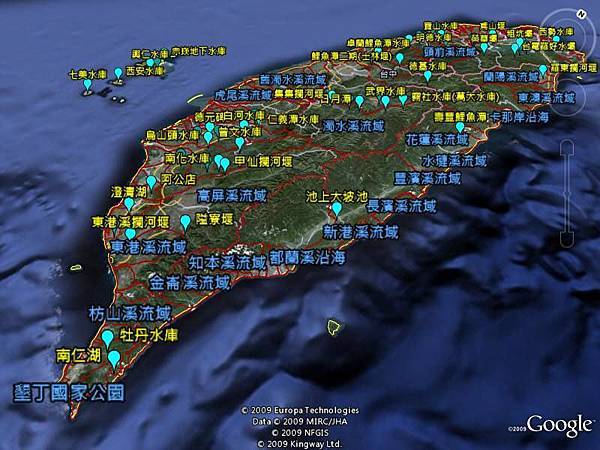Click the 豐濱溪流域 label
Screen dimensions: 600x450
pyautogui.click(x=428, y=178)
